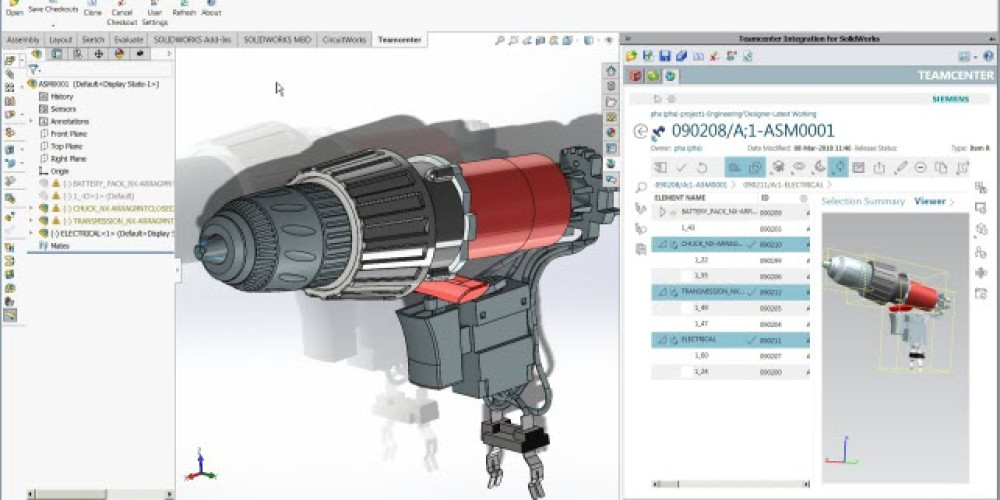Expand the TRANSMISSION_NX-ARRAGMNT tree node

[31, 221]
